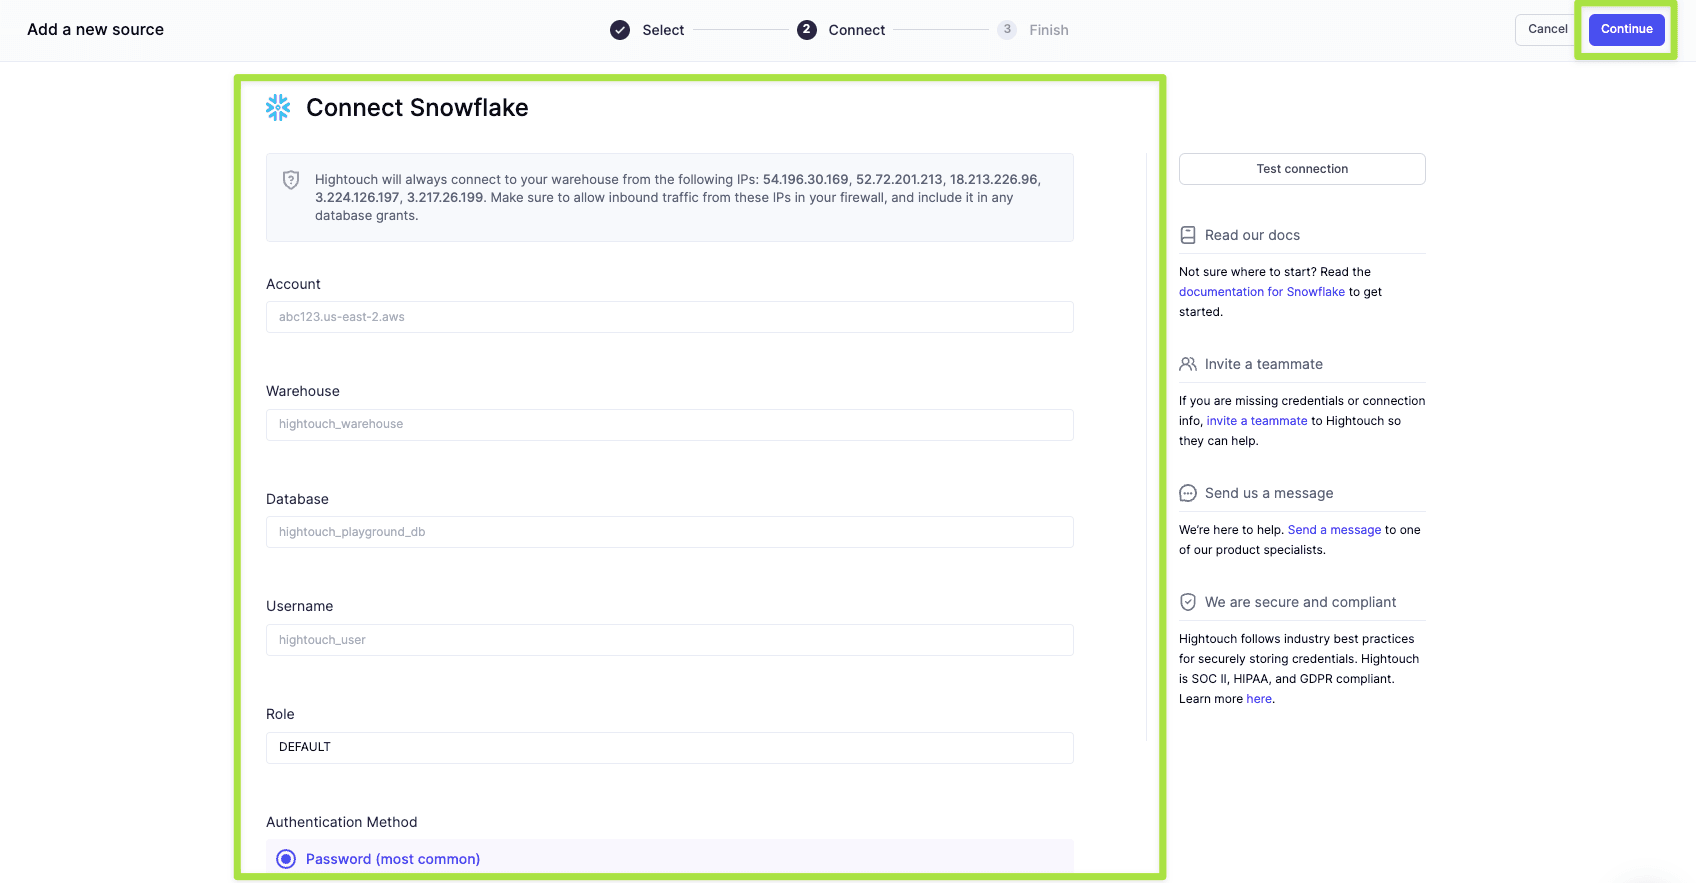The width and height of the screenshot is (1696, 883).
Task: Focus the Account input field
Action: [669, 317]
